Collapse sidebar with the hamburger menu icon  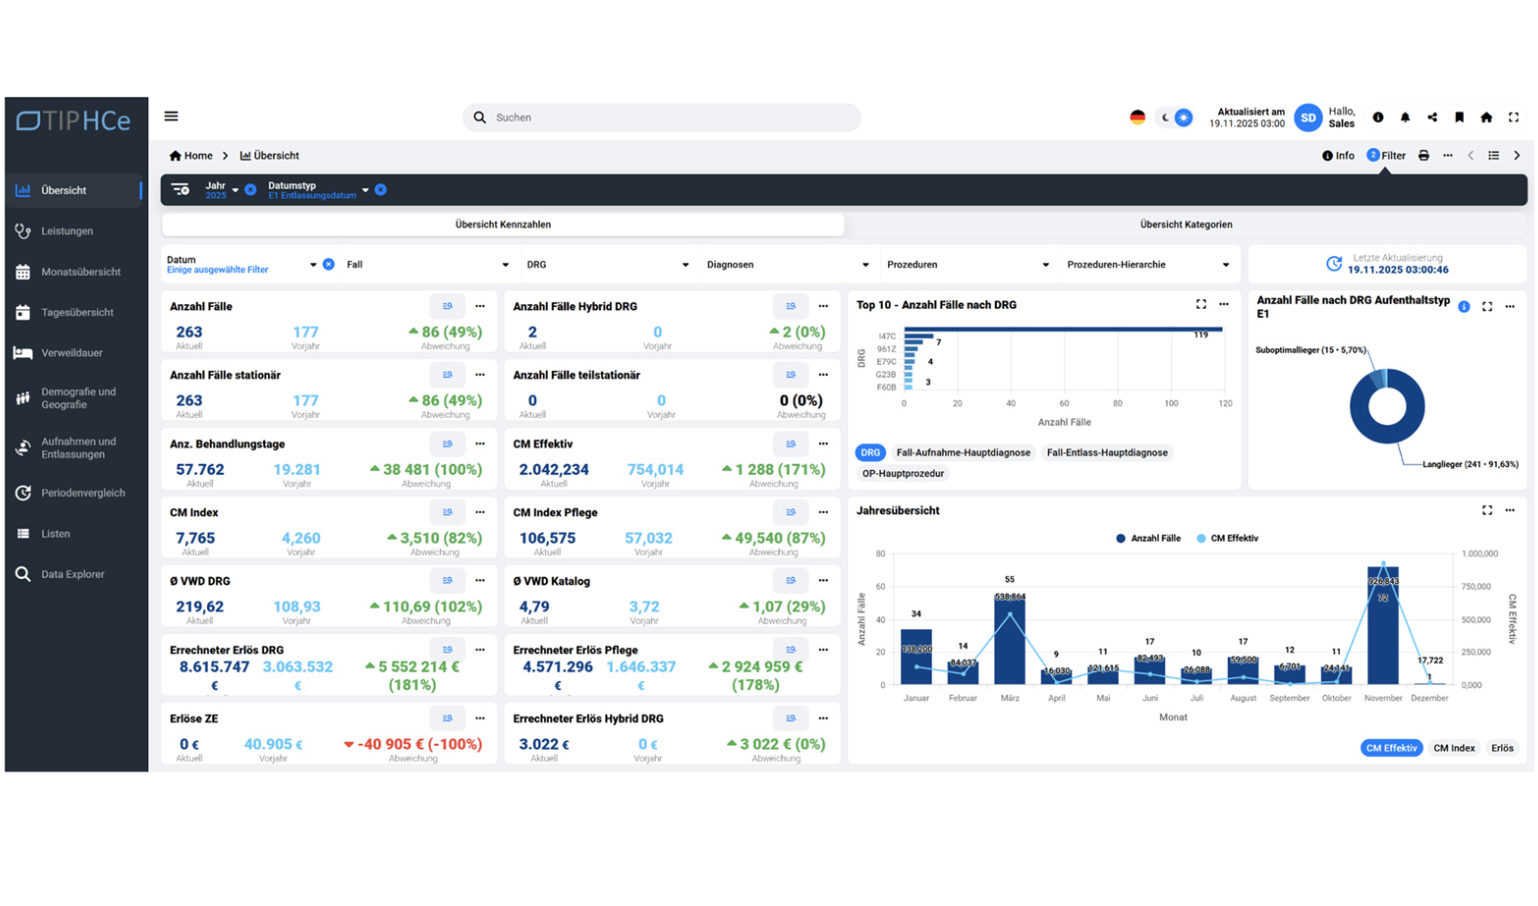pyautogui.click(x=171, y=117)
